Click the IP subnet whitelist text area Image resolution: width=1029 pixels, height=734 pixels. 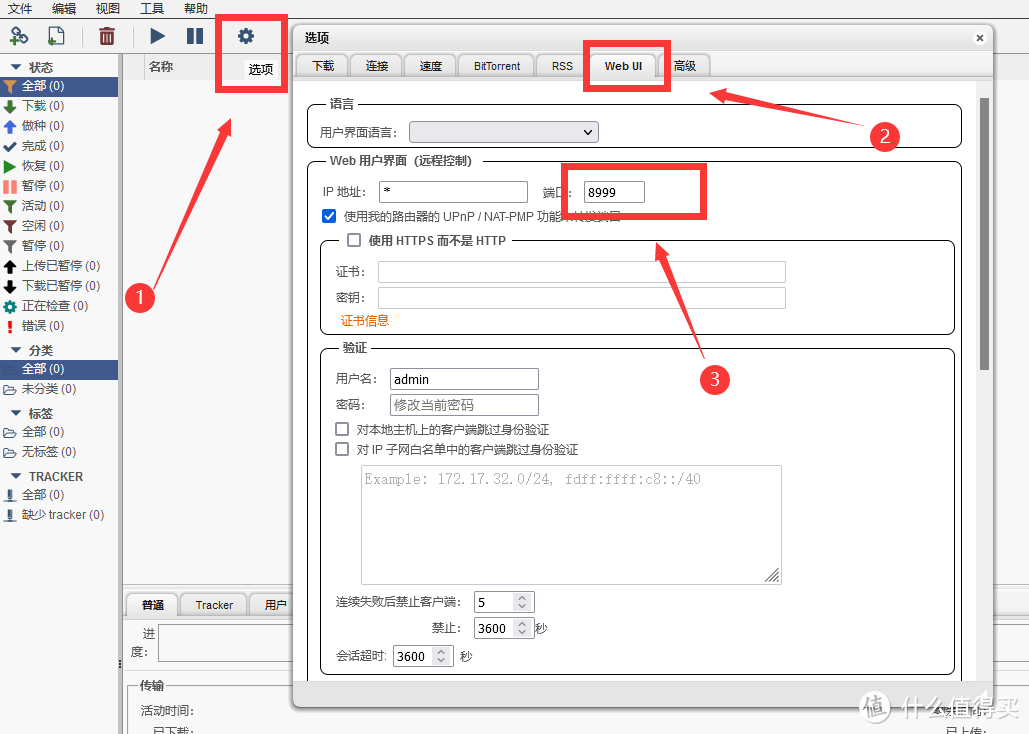tap(571, 525)
